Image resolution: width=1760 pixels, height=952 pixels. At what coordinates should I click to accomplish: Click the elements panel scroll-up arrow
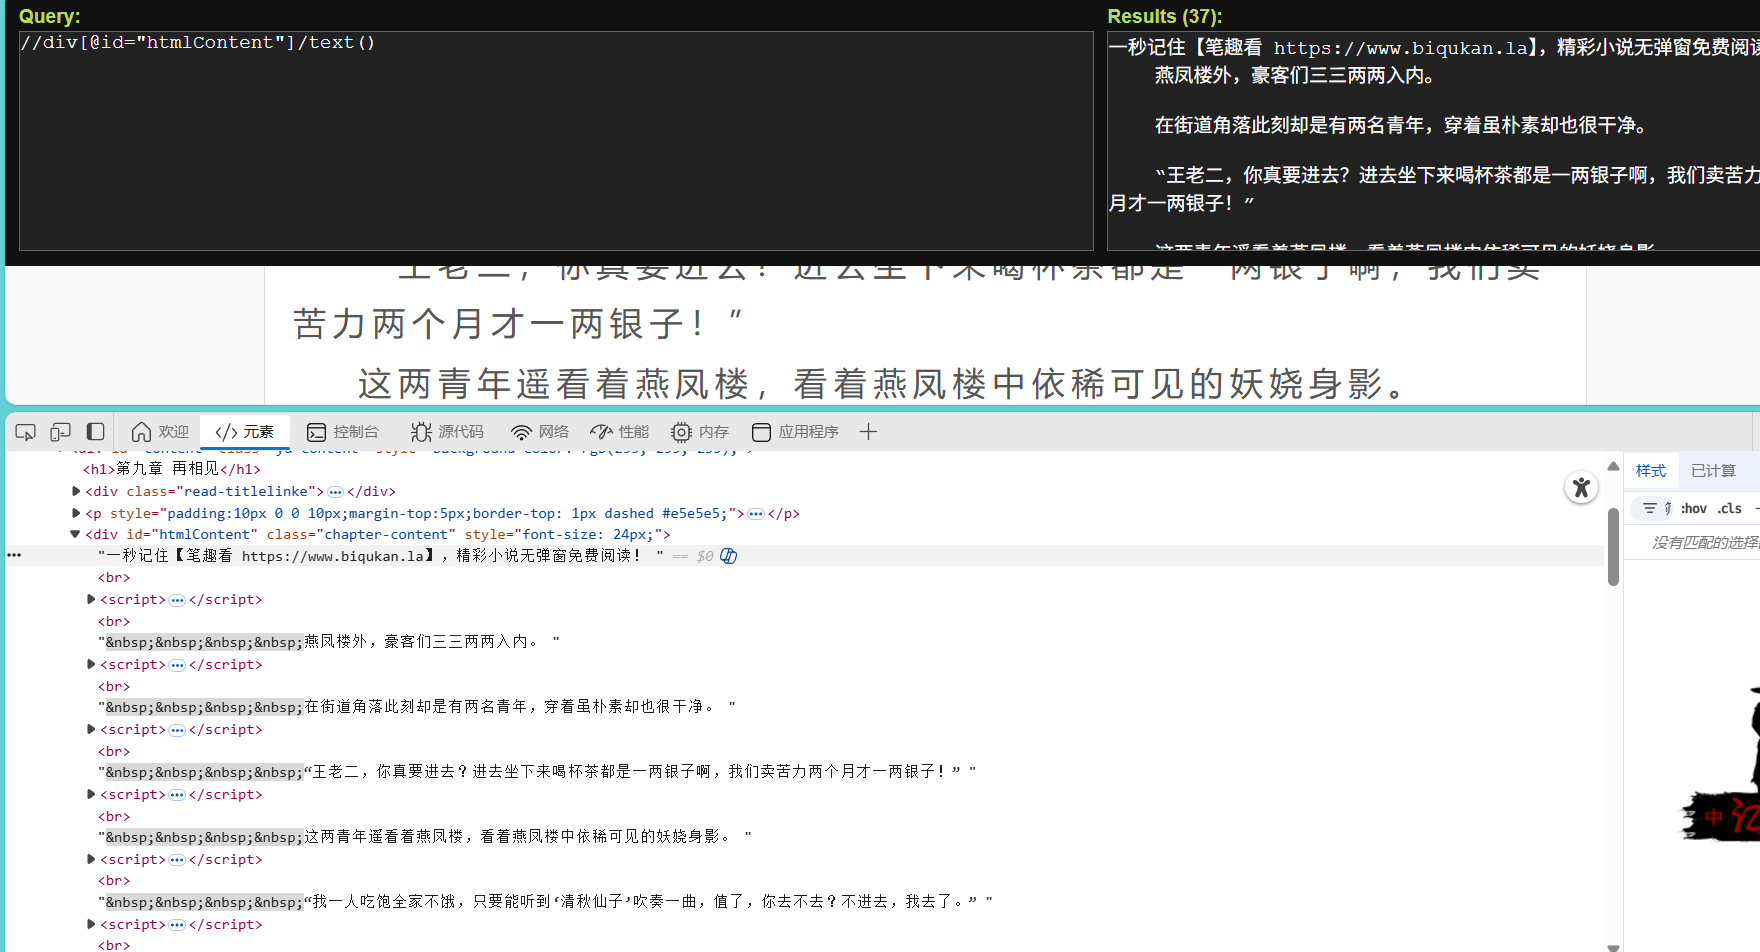(1613, 466)
